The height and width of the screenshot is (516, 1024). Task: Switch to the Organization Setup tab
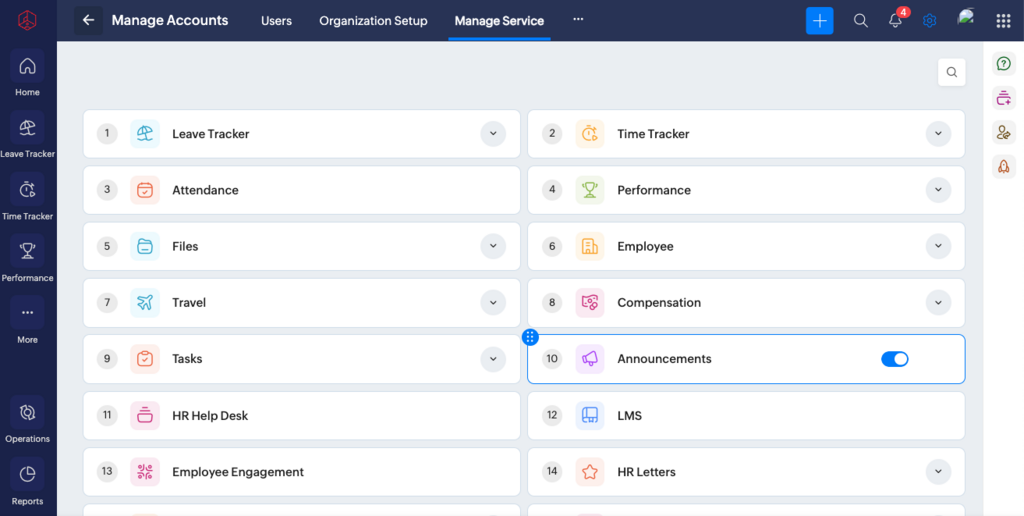[x=373, y=21]
